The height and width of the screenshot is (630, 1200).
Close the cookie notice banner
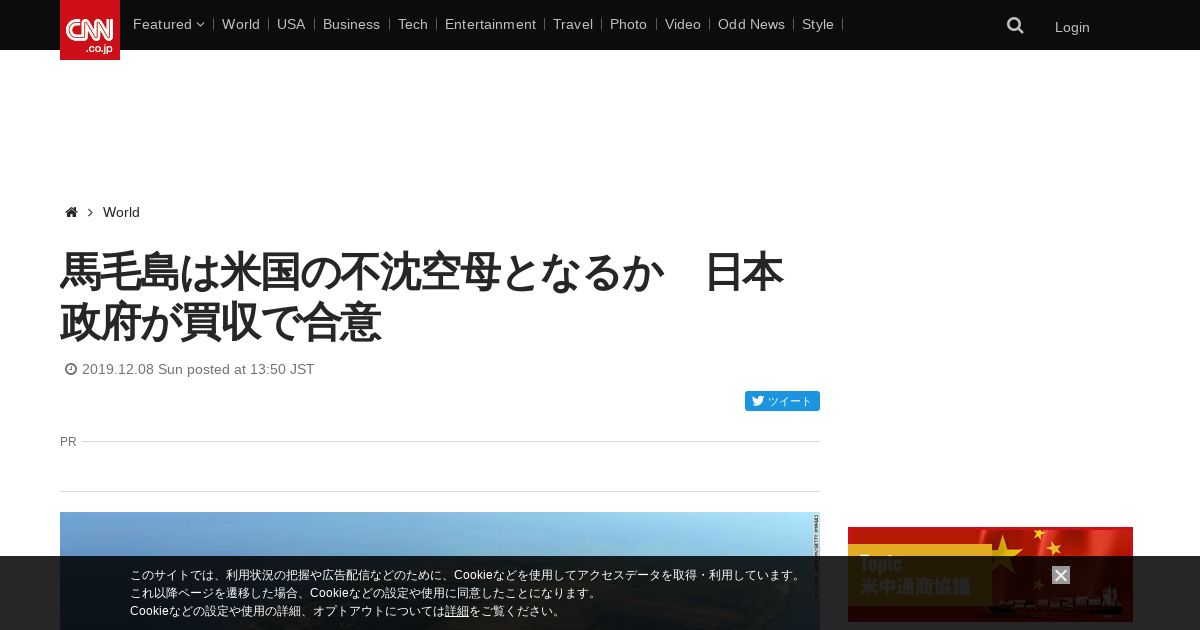pyautogui.click(x=1061, y=575)
